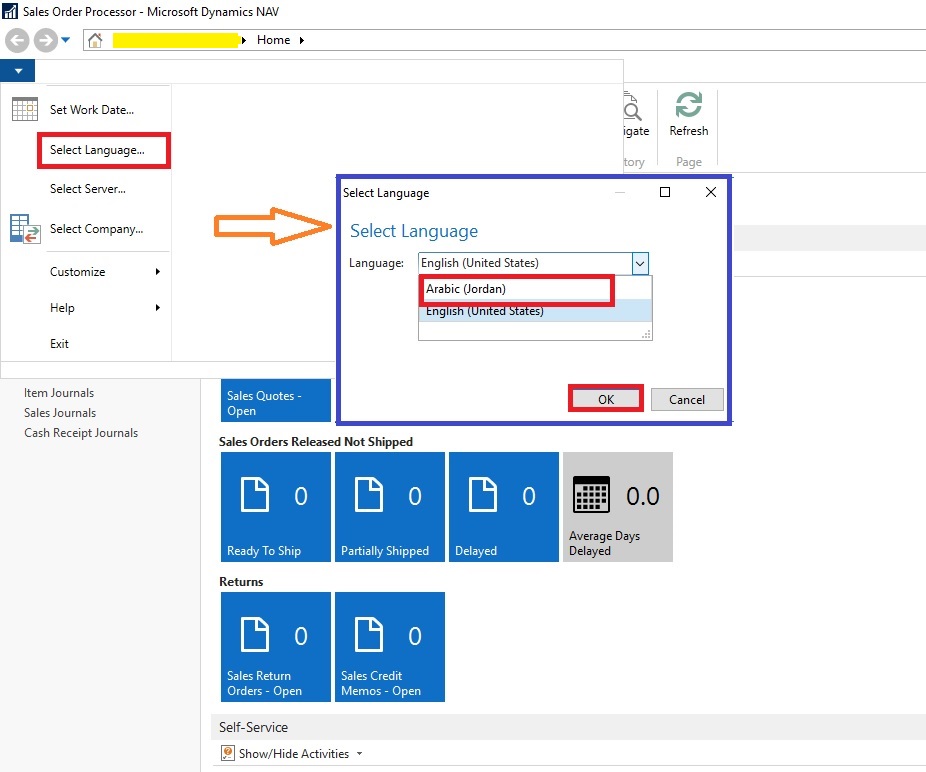The width and height of the screenshot is (926, 772).
Task: Open the Language dropdown arrow
Action: click(641, 263)
